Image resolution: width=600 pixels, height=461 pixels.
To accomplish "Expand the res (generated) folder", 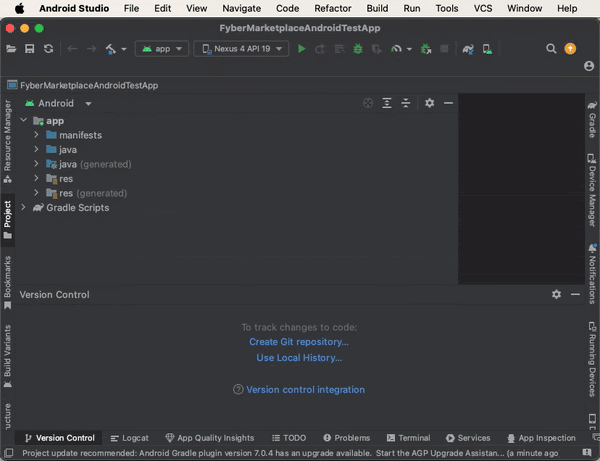I will (36, 193).
